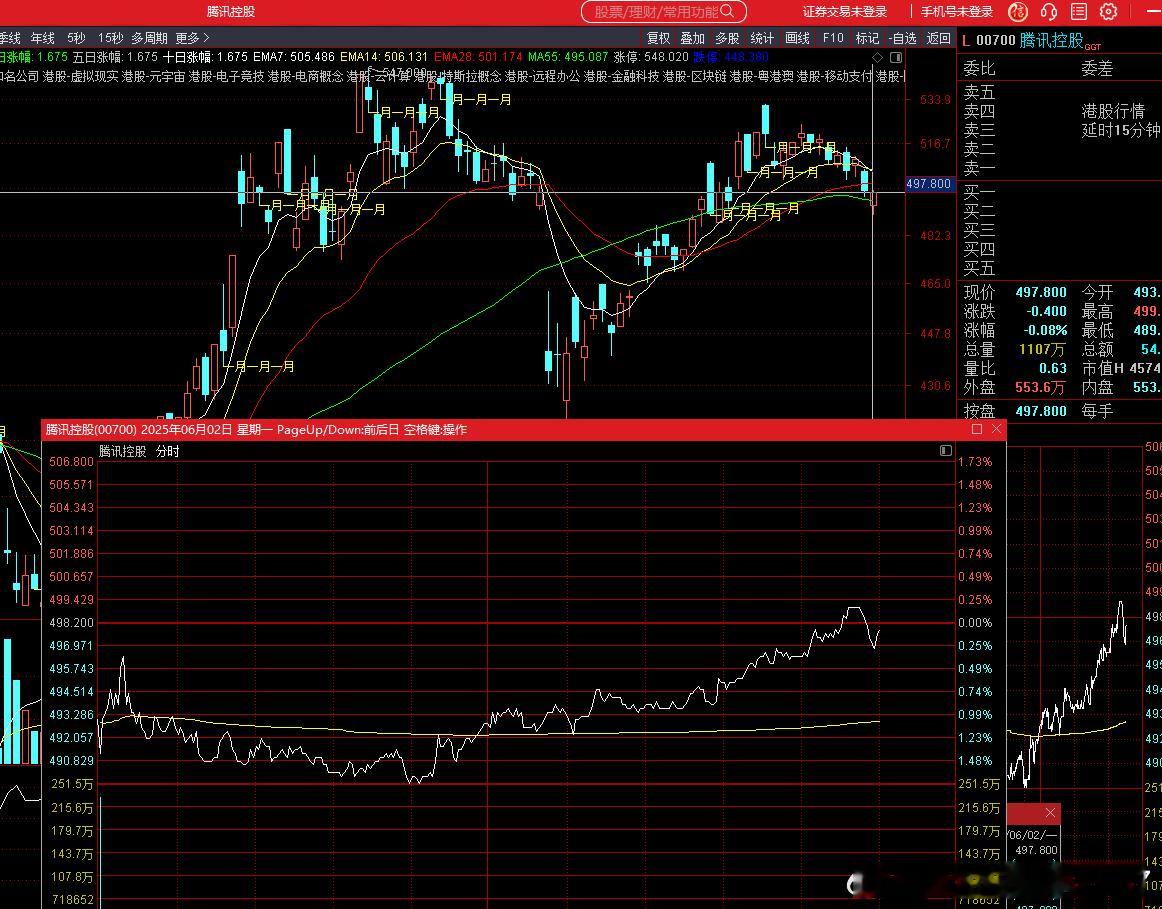Click the 标记 toolbar button
Image resolution: width=1162 pixels, height=909 pixels.
pos(867,38)
